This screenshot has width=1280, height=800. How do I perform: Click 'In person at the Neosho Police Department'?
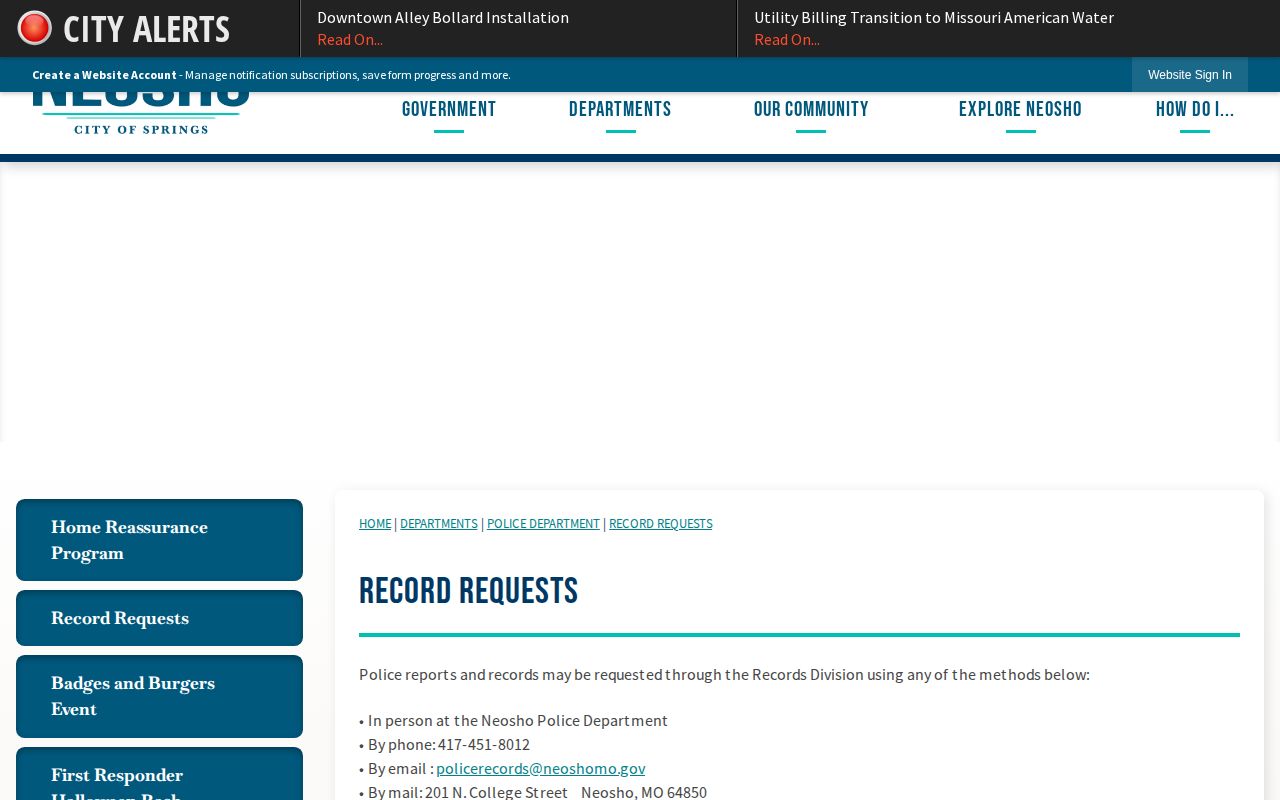pos(518,720)
